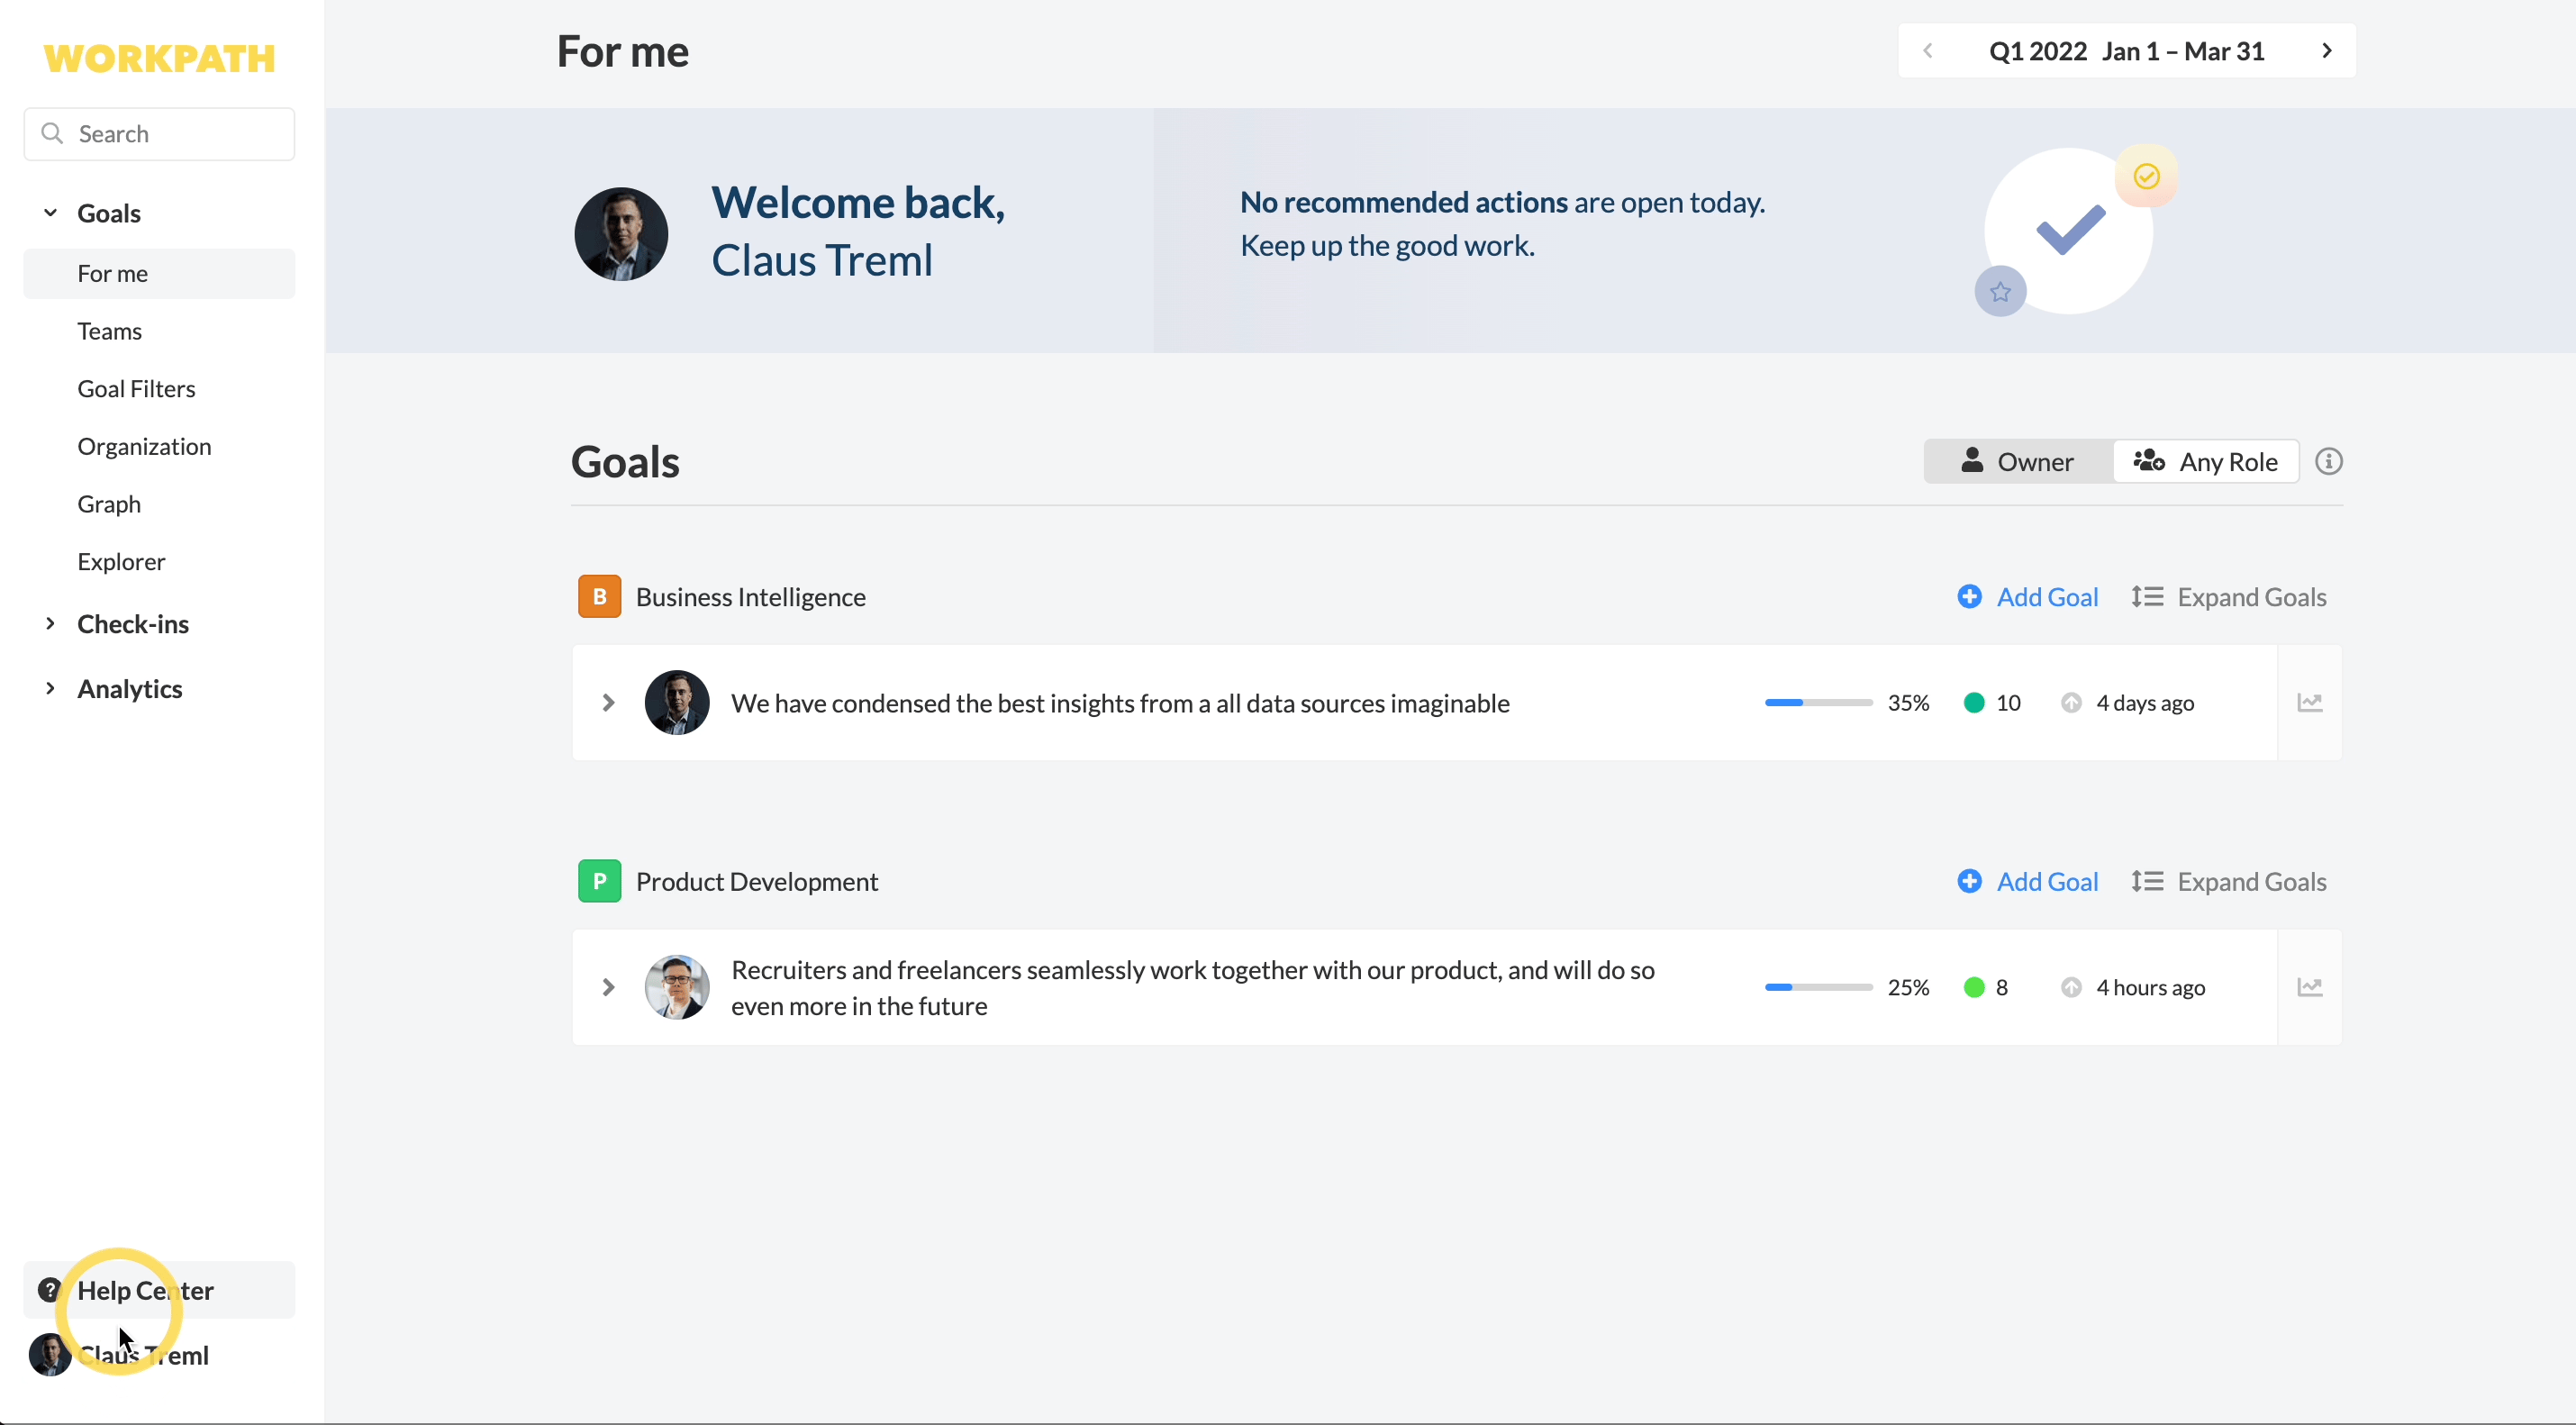Add Goal to Business Intelligence
This screenshot has height=1425, width=2576.
coord(2027,597)
